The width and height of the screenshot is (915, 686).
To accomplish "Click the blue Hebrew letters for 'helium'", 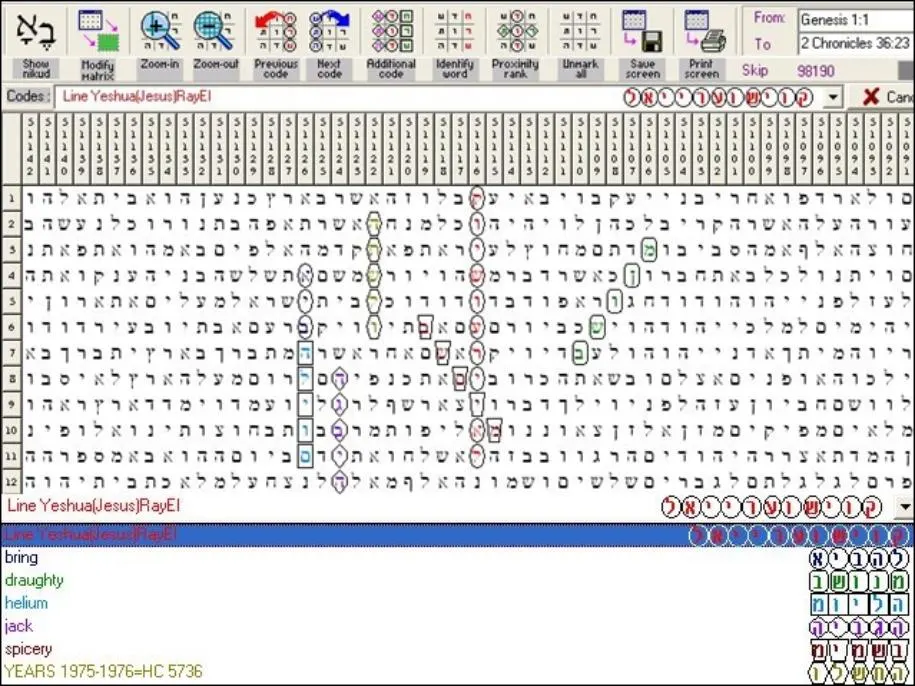I will coord(858,604).
